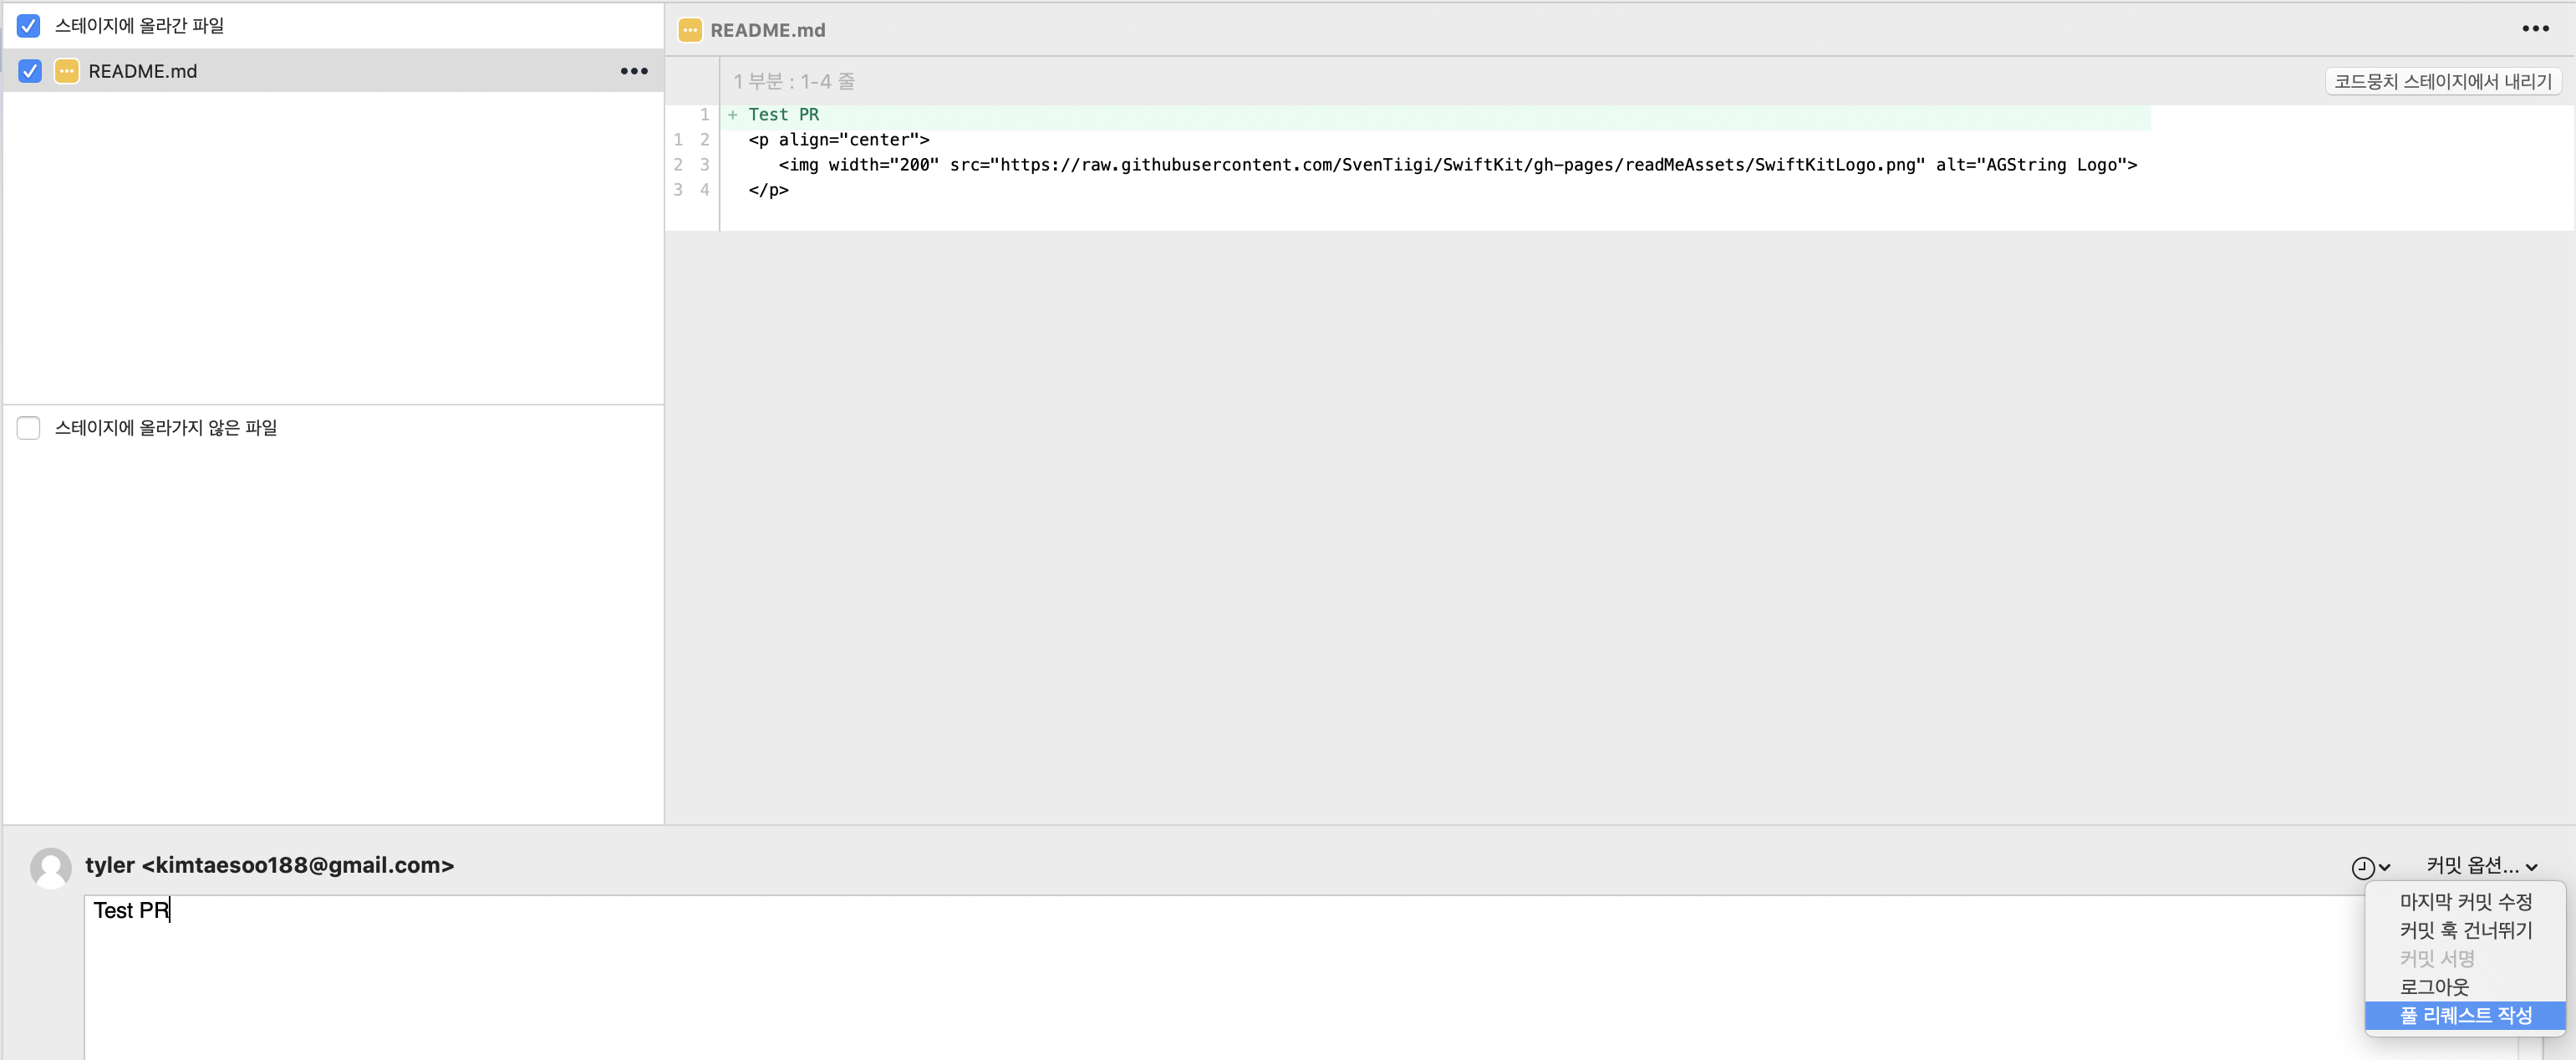This screenshot has height=1060, width=2576.
Task: Click 로그아웃 in the commit options menu
Action: pos(2434,987)
